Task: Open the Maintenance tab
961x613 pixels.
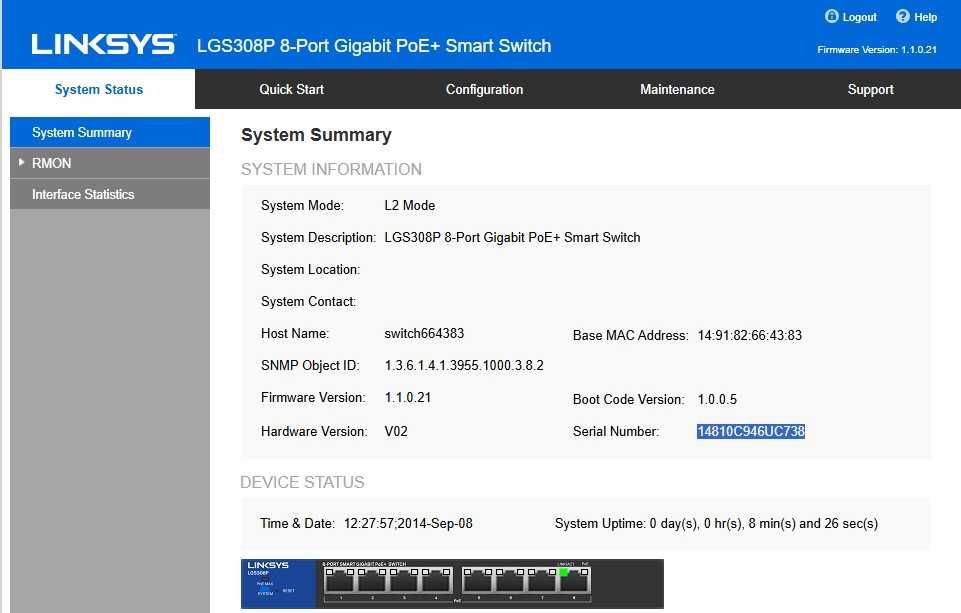Action: 677,89
